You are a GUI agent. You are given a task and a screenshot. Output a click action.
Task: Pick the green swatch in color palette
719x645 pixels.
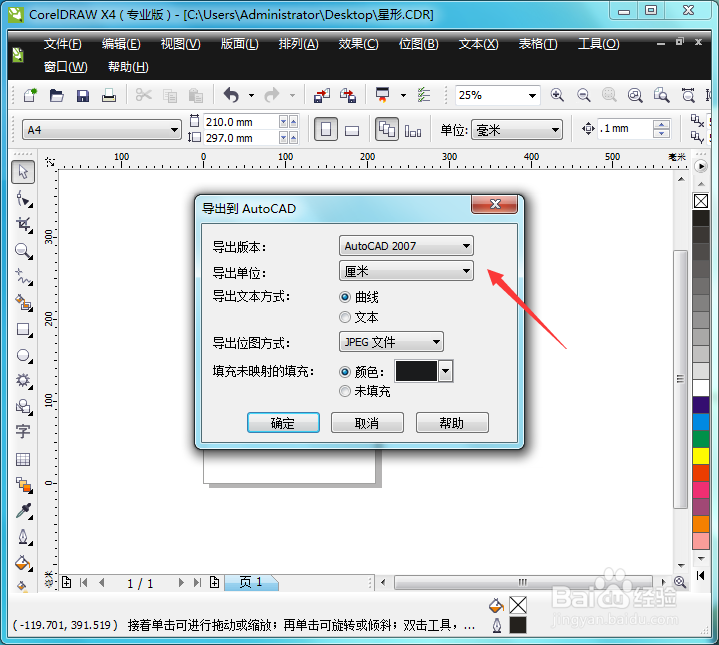[701, 439]
